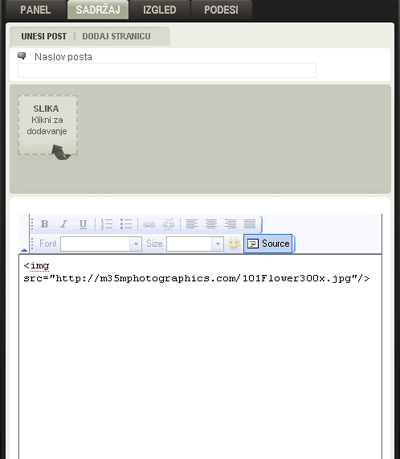The width and height of the screenshot is (400, 459).
Task: Click the image src URL line in the editor
Action: click(x=197, y=278)
